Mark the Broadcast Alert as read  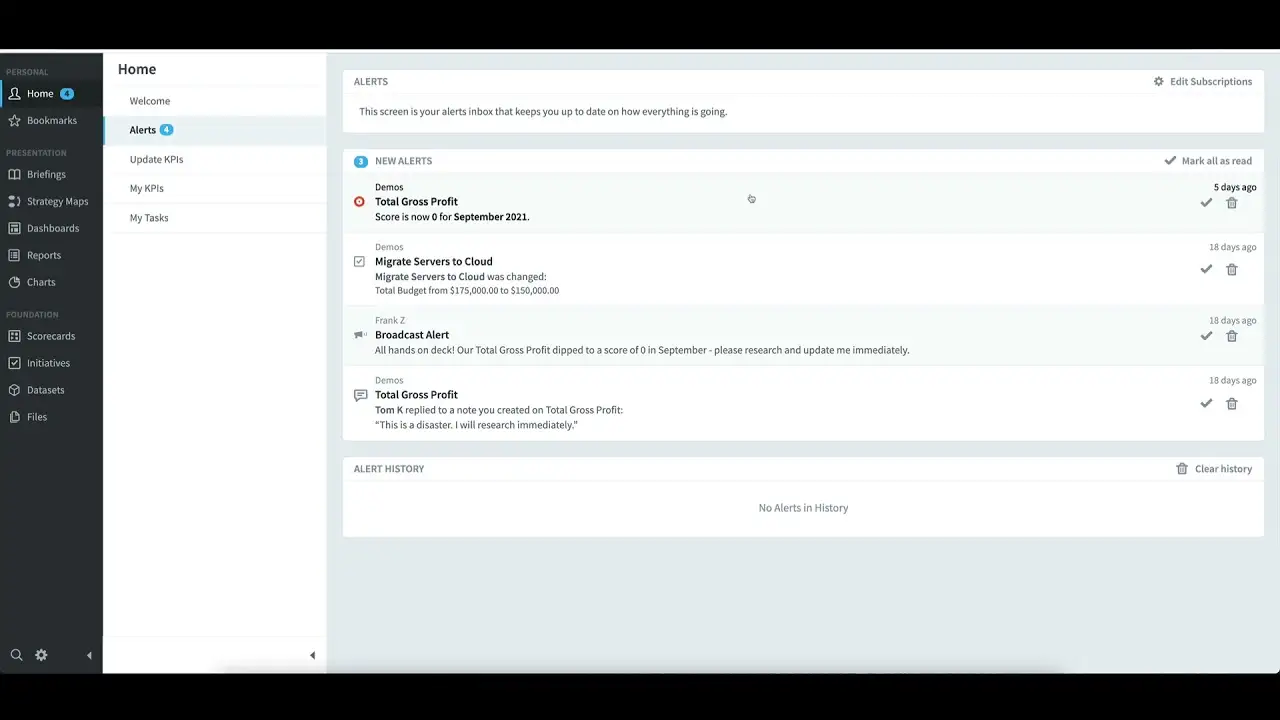tap(1206, 337)
